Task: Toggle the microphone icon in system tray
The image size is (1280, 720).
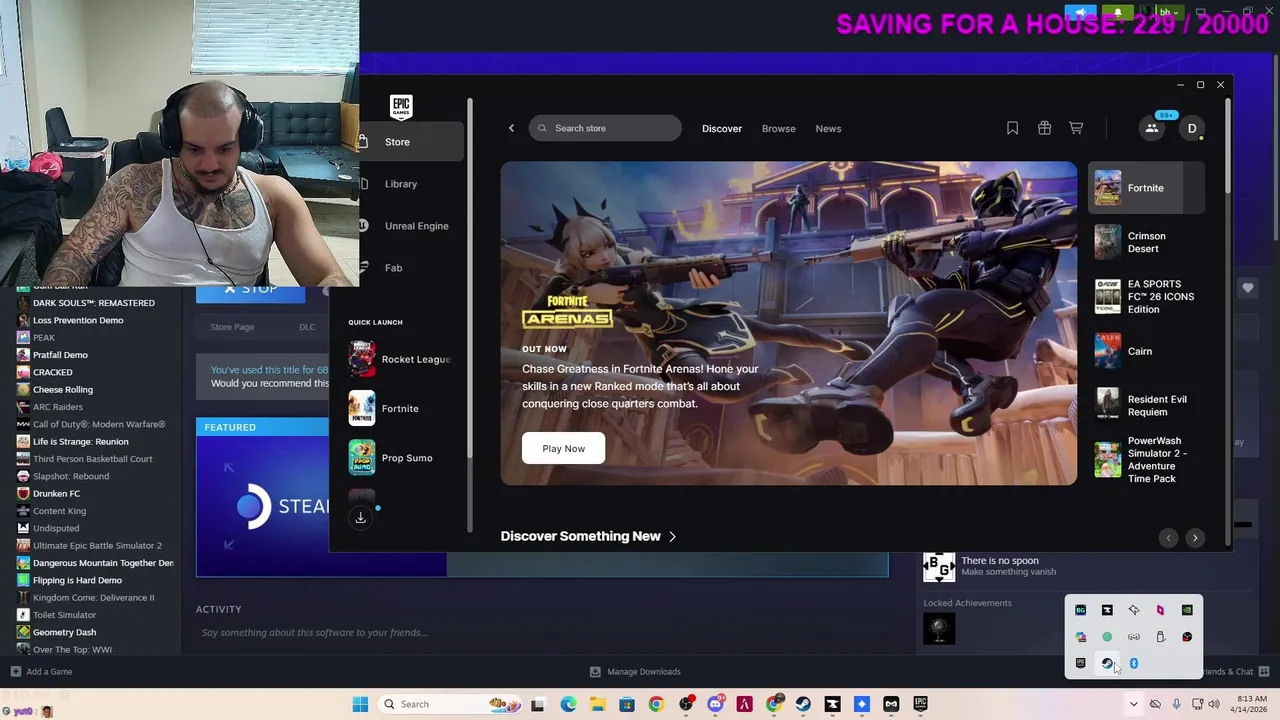Action: 1176,704
